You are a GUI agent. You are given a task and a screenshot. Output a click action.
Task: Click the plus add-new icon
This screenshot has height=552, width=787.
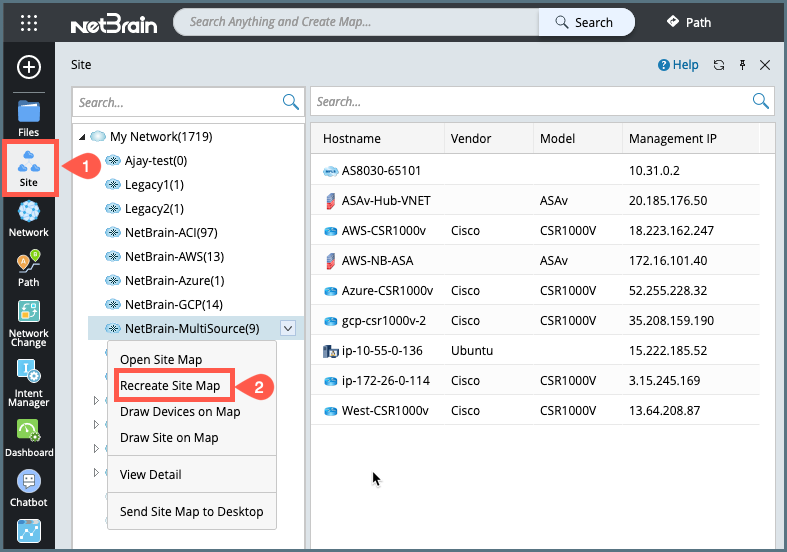29,67
